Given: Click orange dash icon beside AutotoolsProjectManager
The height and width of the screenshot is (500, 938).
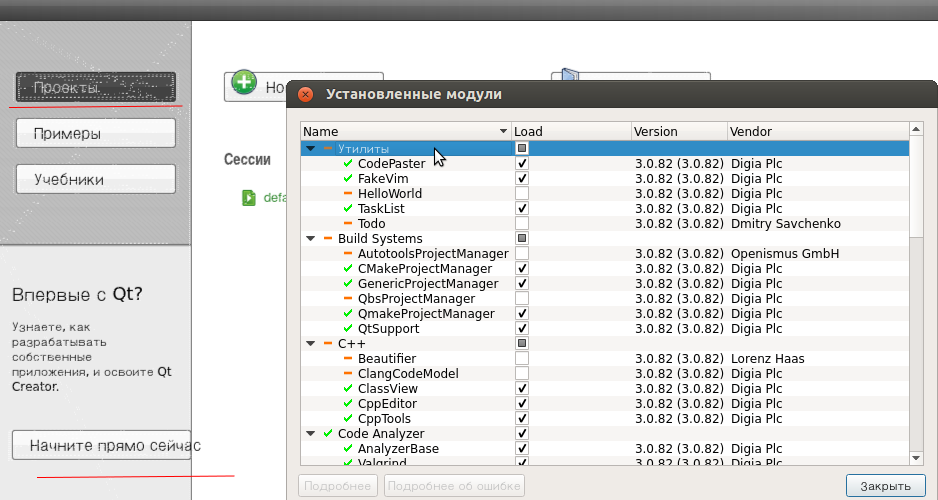Looking at the screenshot, I should click(x=348, y=254).
